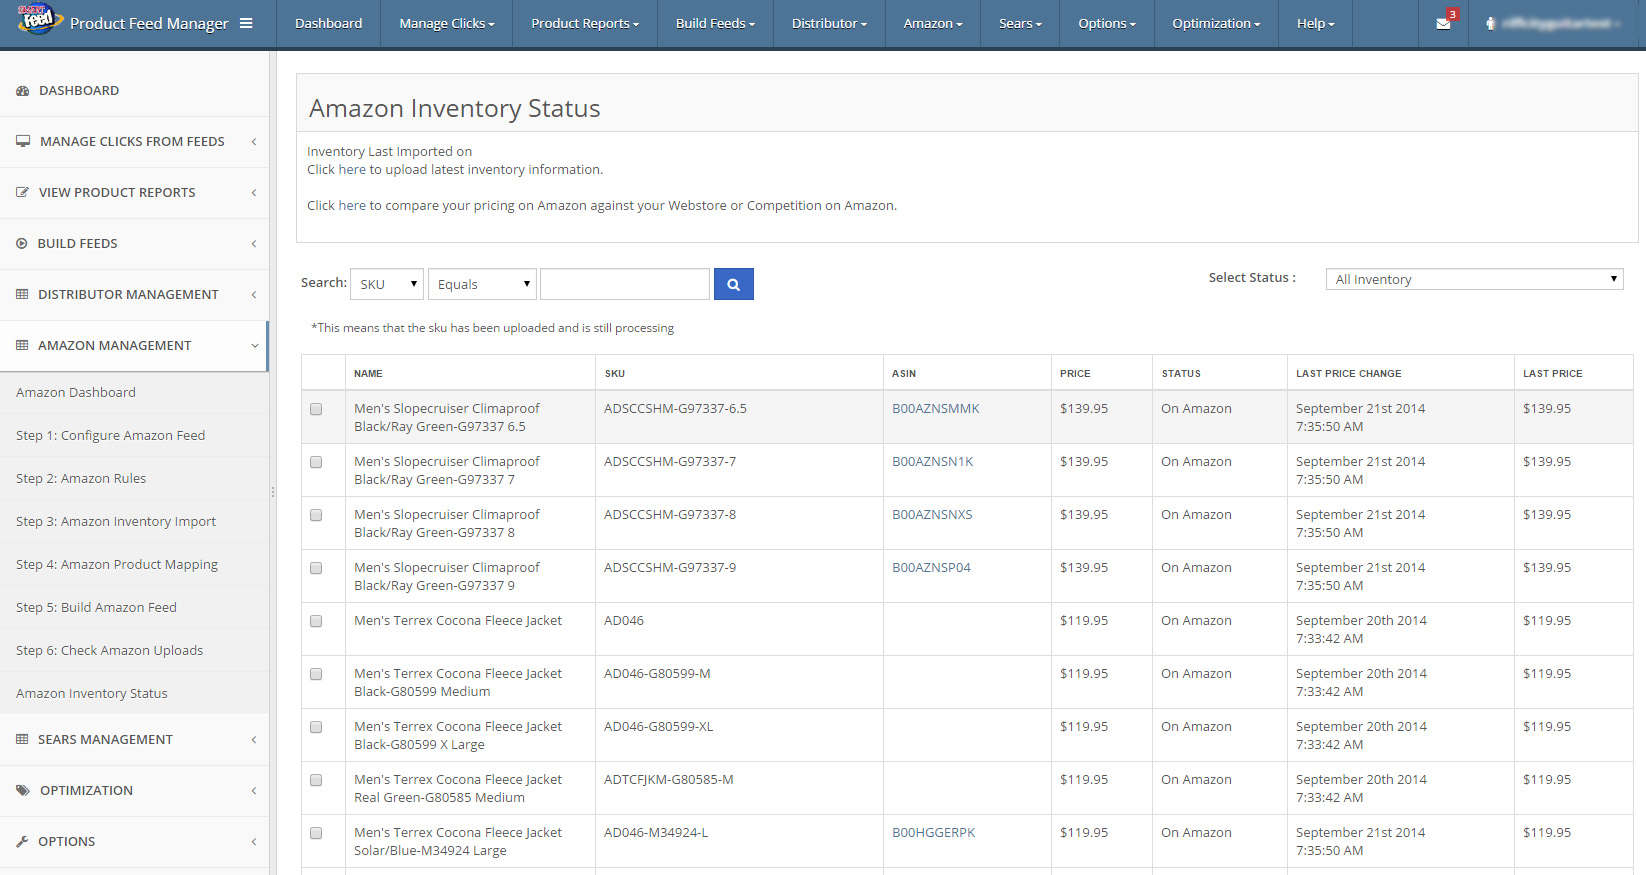
Task: Click ASIN link B00HGGERPK
Action: [x=934, y=833]
